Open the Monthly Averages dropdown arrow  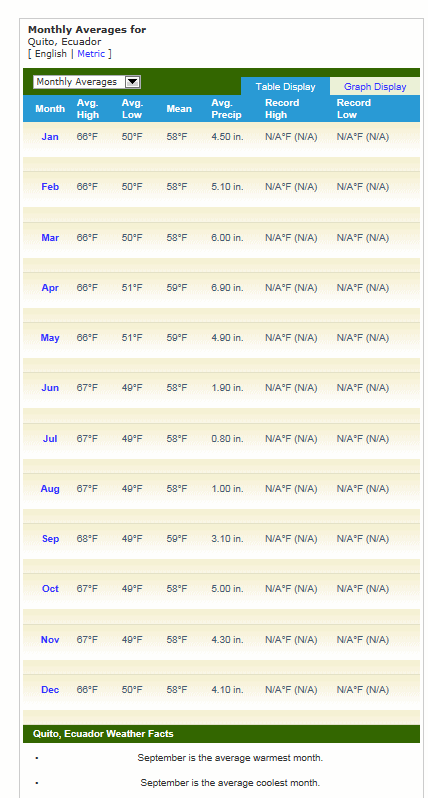[132, 82]
